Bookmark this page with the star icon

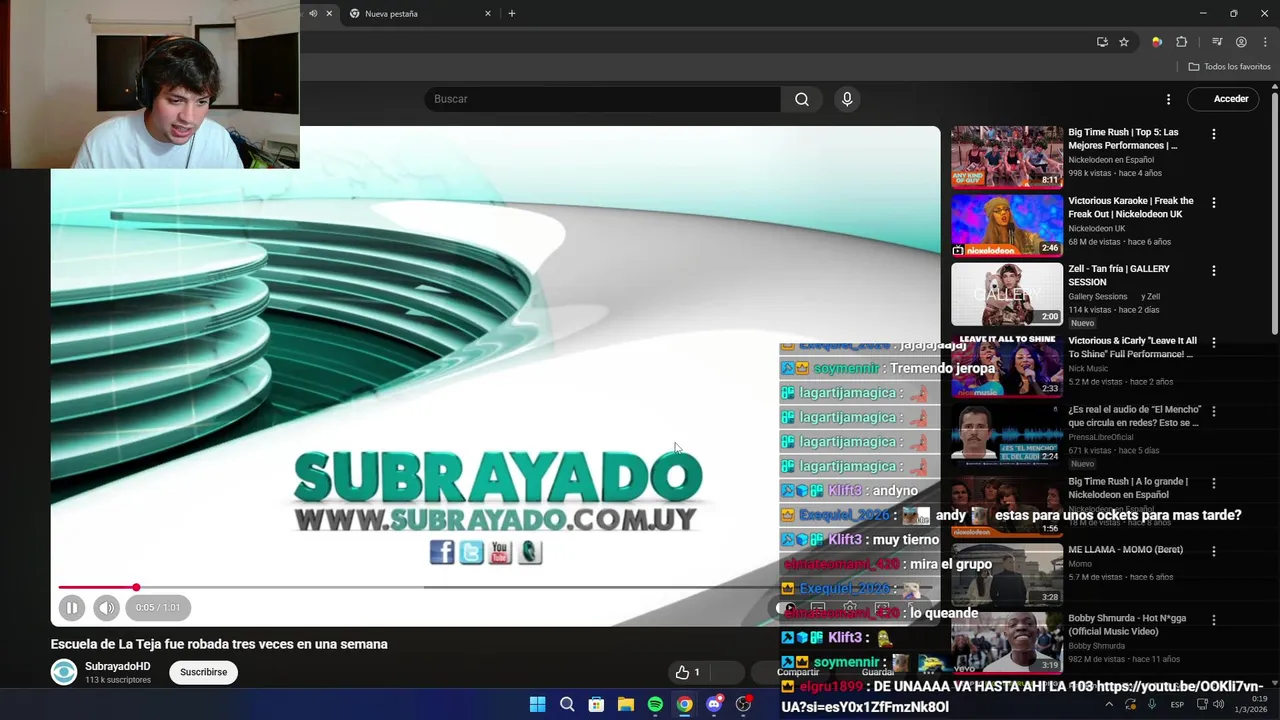coord(1124,42)
